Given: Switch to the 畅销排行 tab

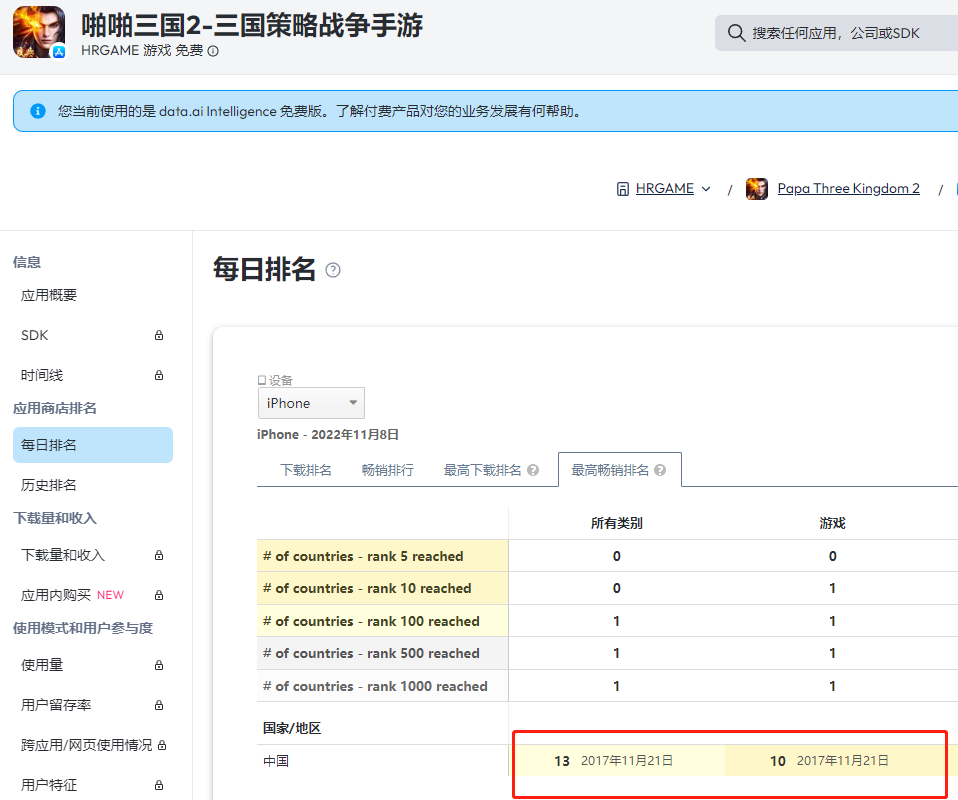Looking at the screenshot, I should 388,469.
